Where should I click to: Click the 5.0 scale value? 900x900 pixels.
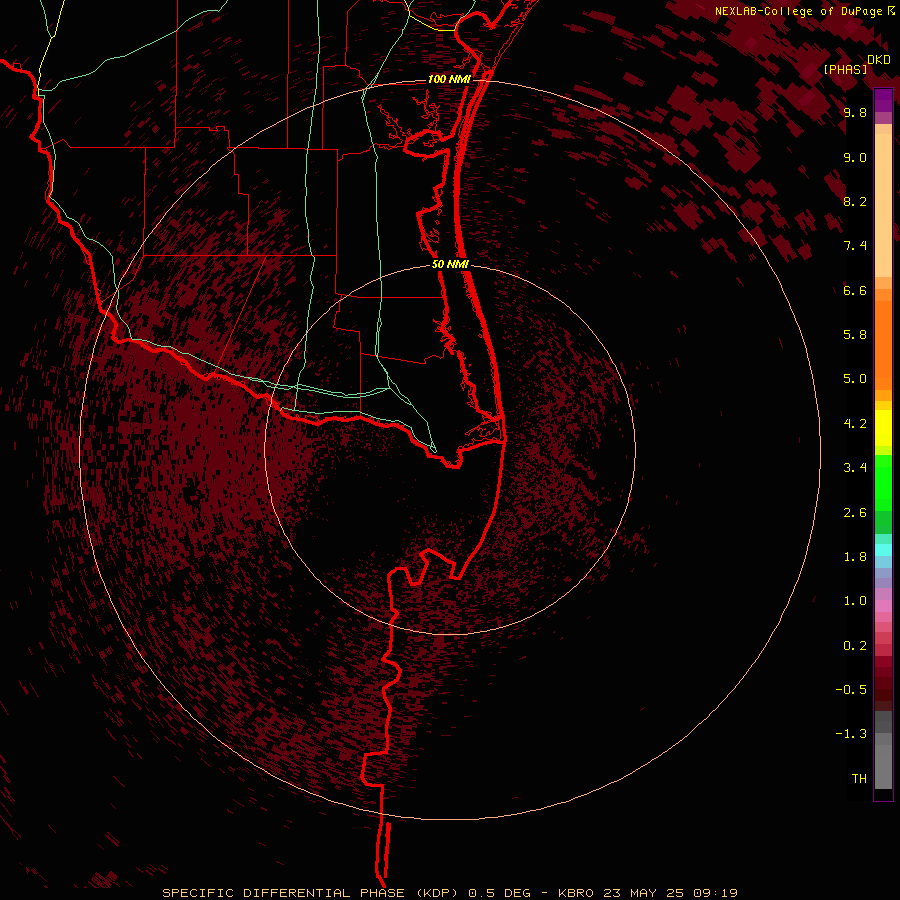[855, 379]
